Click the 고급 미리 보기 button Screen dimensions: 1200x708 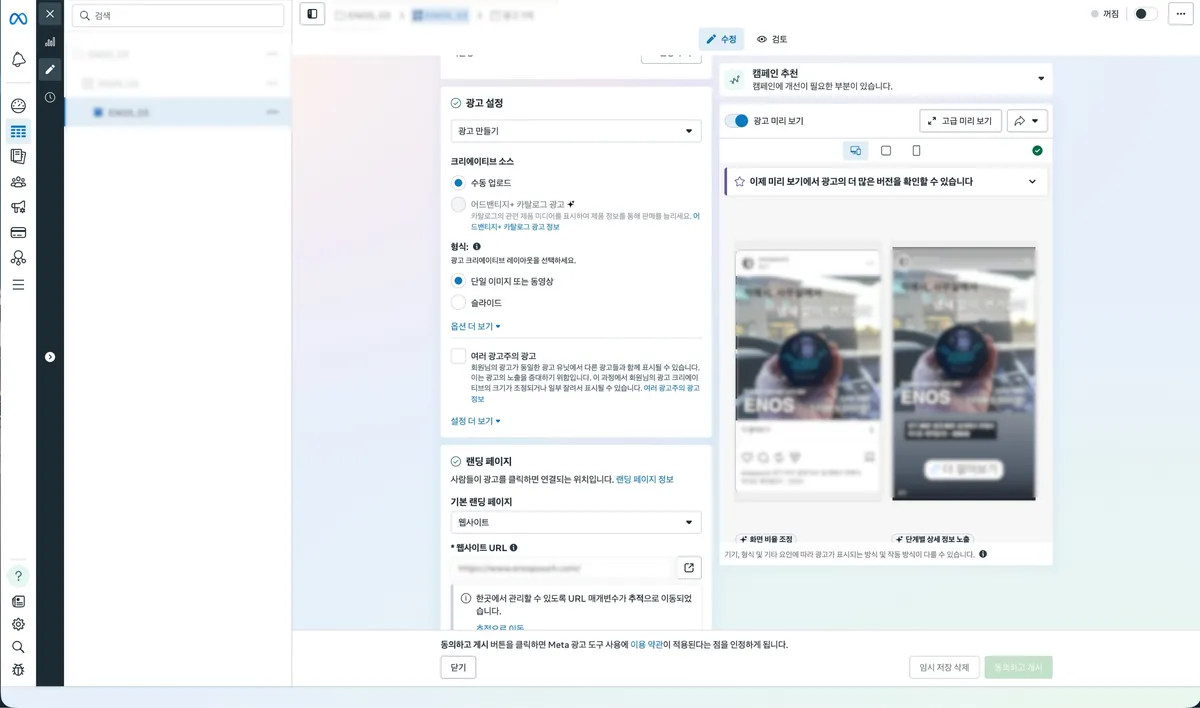coord(960,121)
